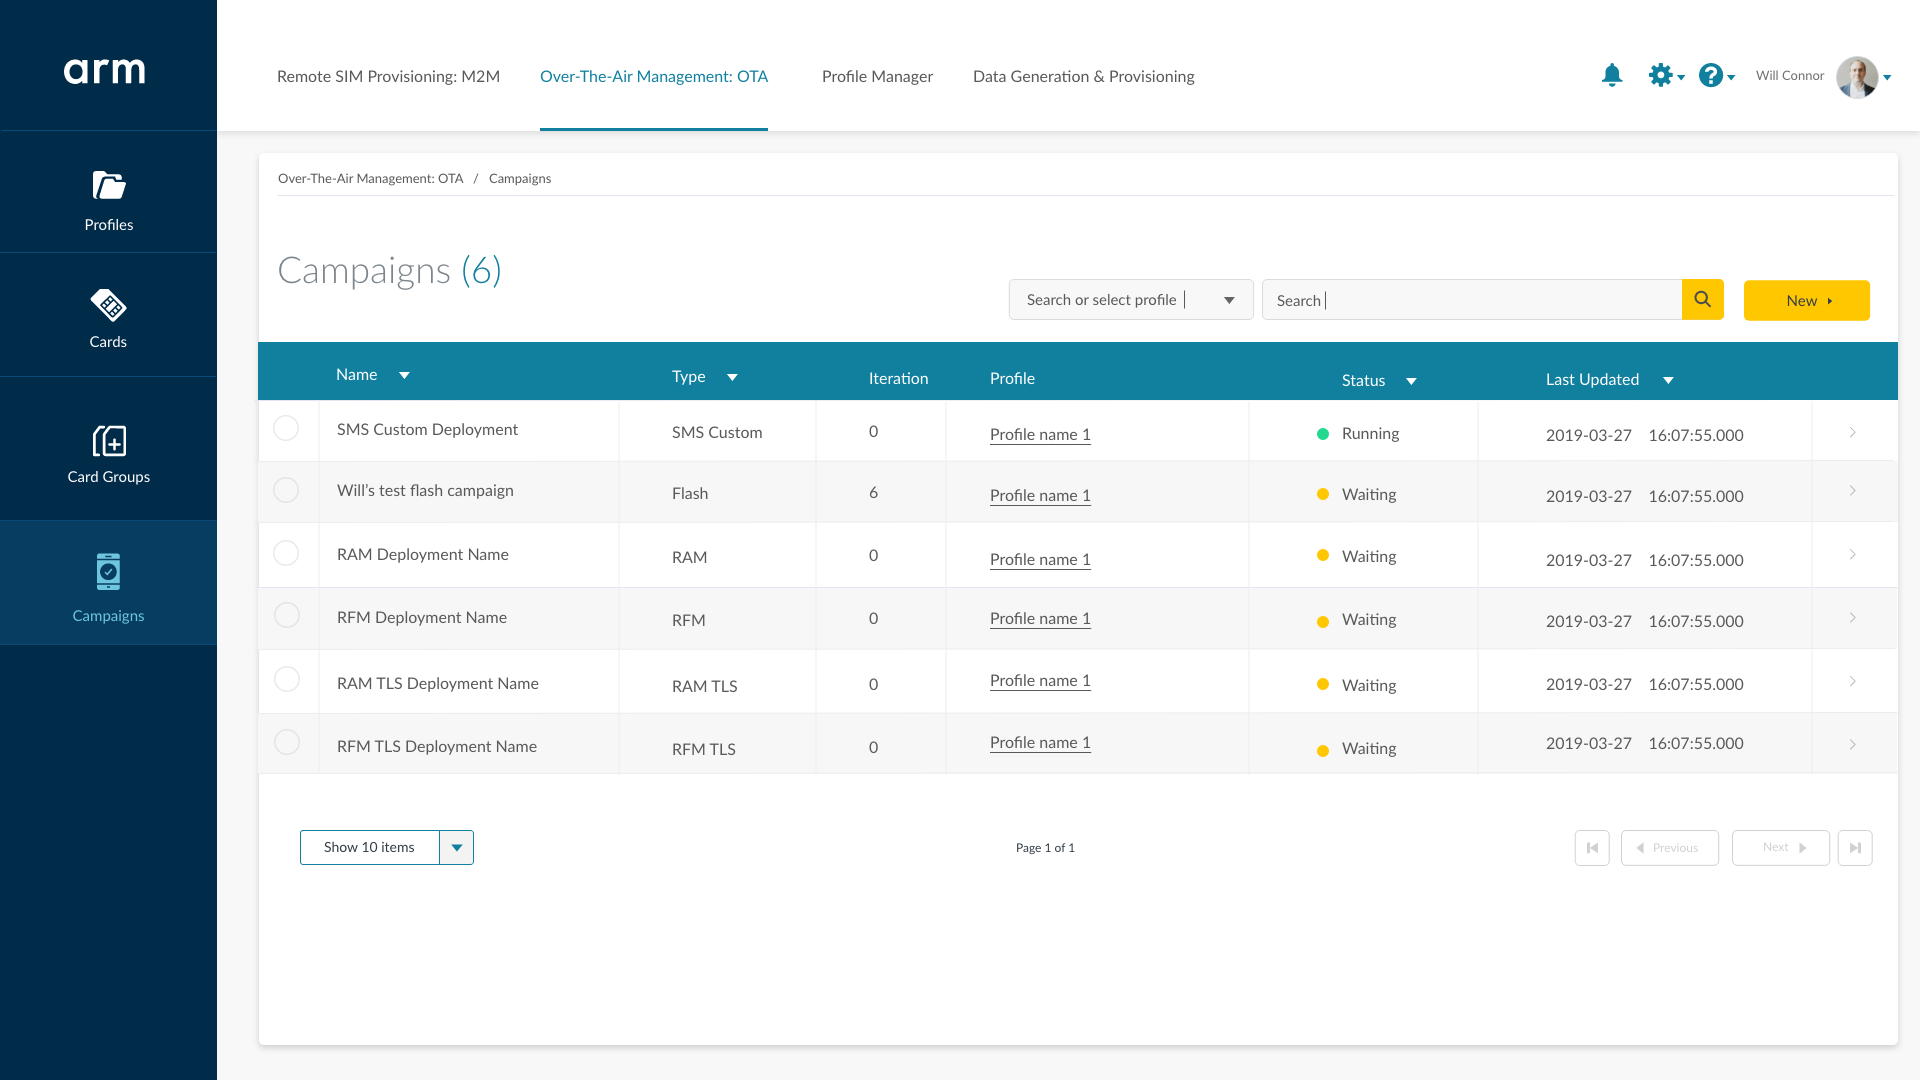
Task: Click the Iteration column header
Action: click(898, 379)
